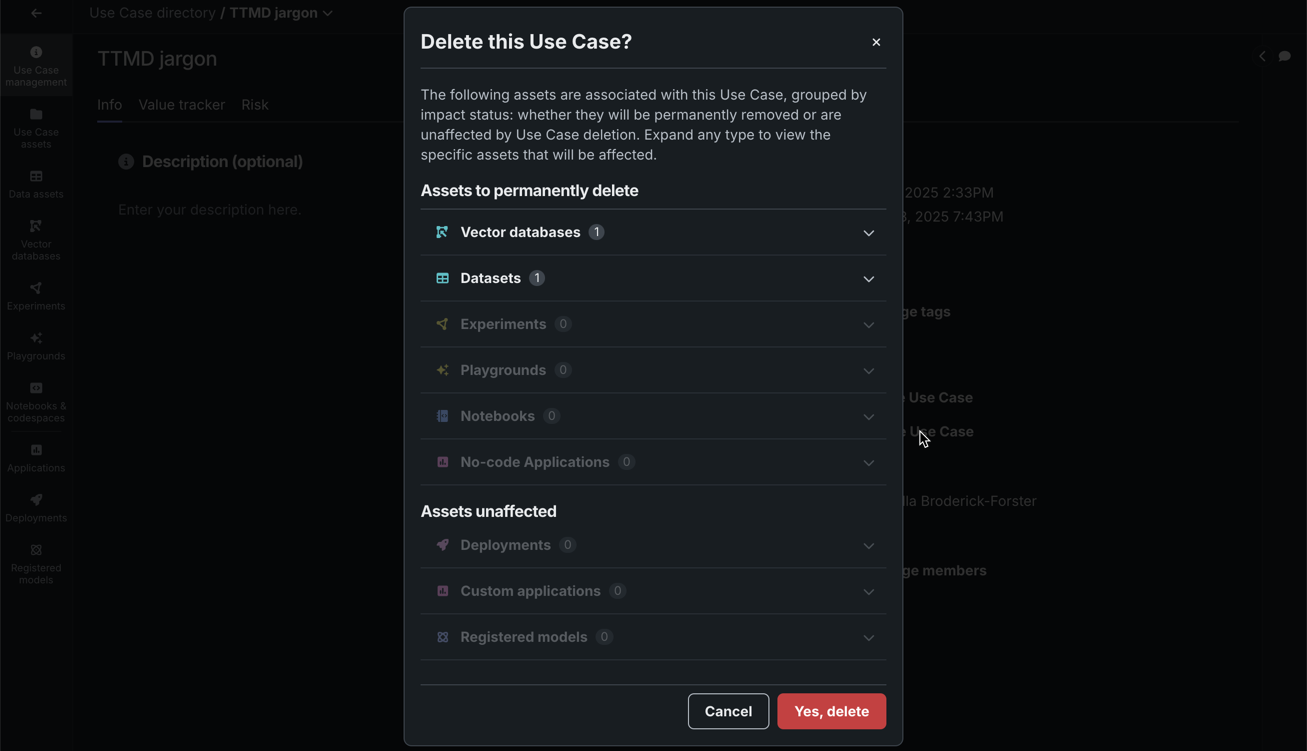Expand the Experiments asset row
Screen dimensions: 1307x751
tap(868, 325)
